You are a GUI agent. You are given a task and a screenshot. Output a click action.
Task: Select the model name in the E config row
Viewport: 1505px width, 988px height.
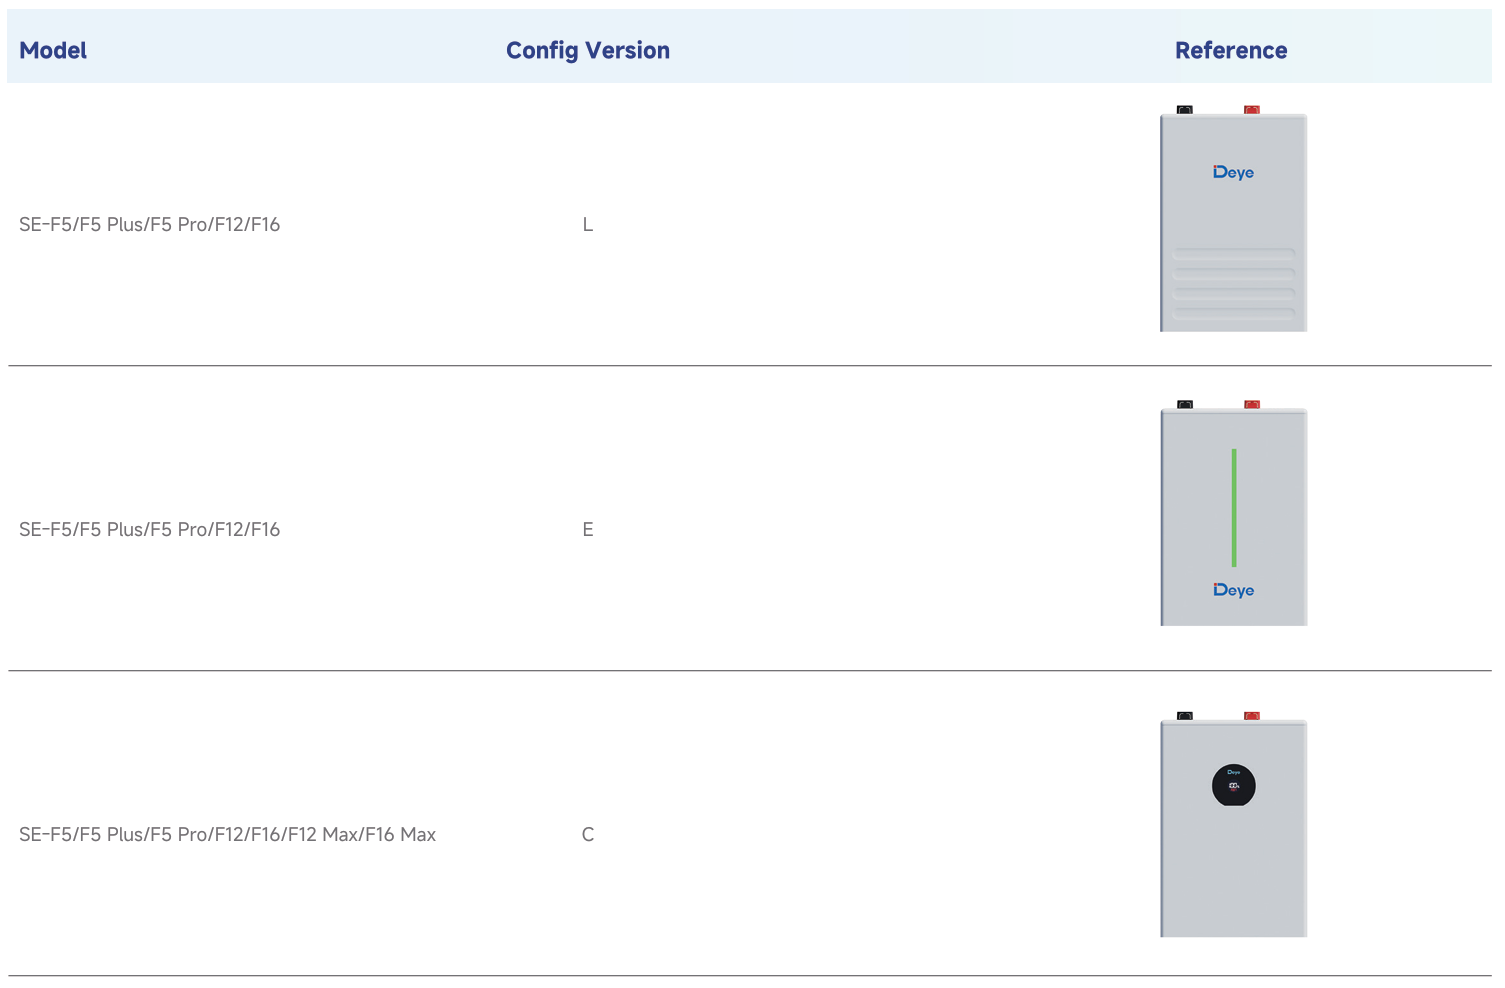point(149,530)
